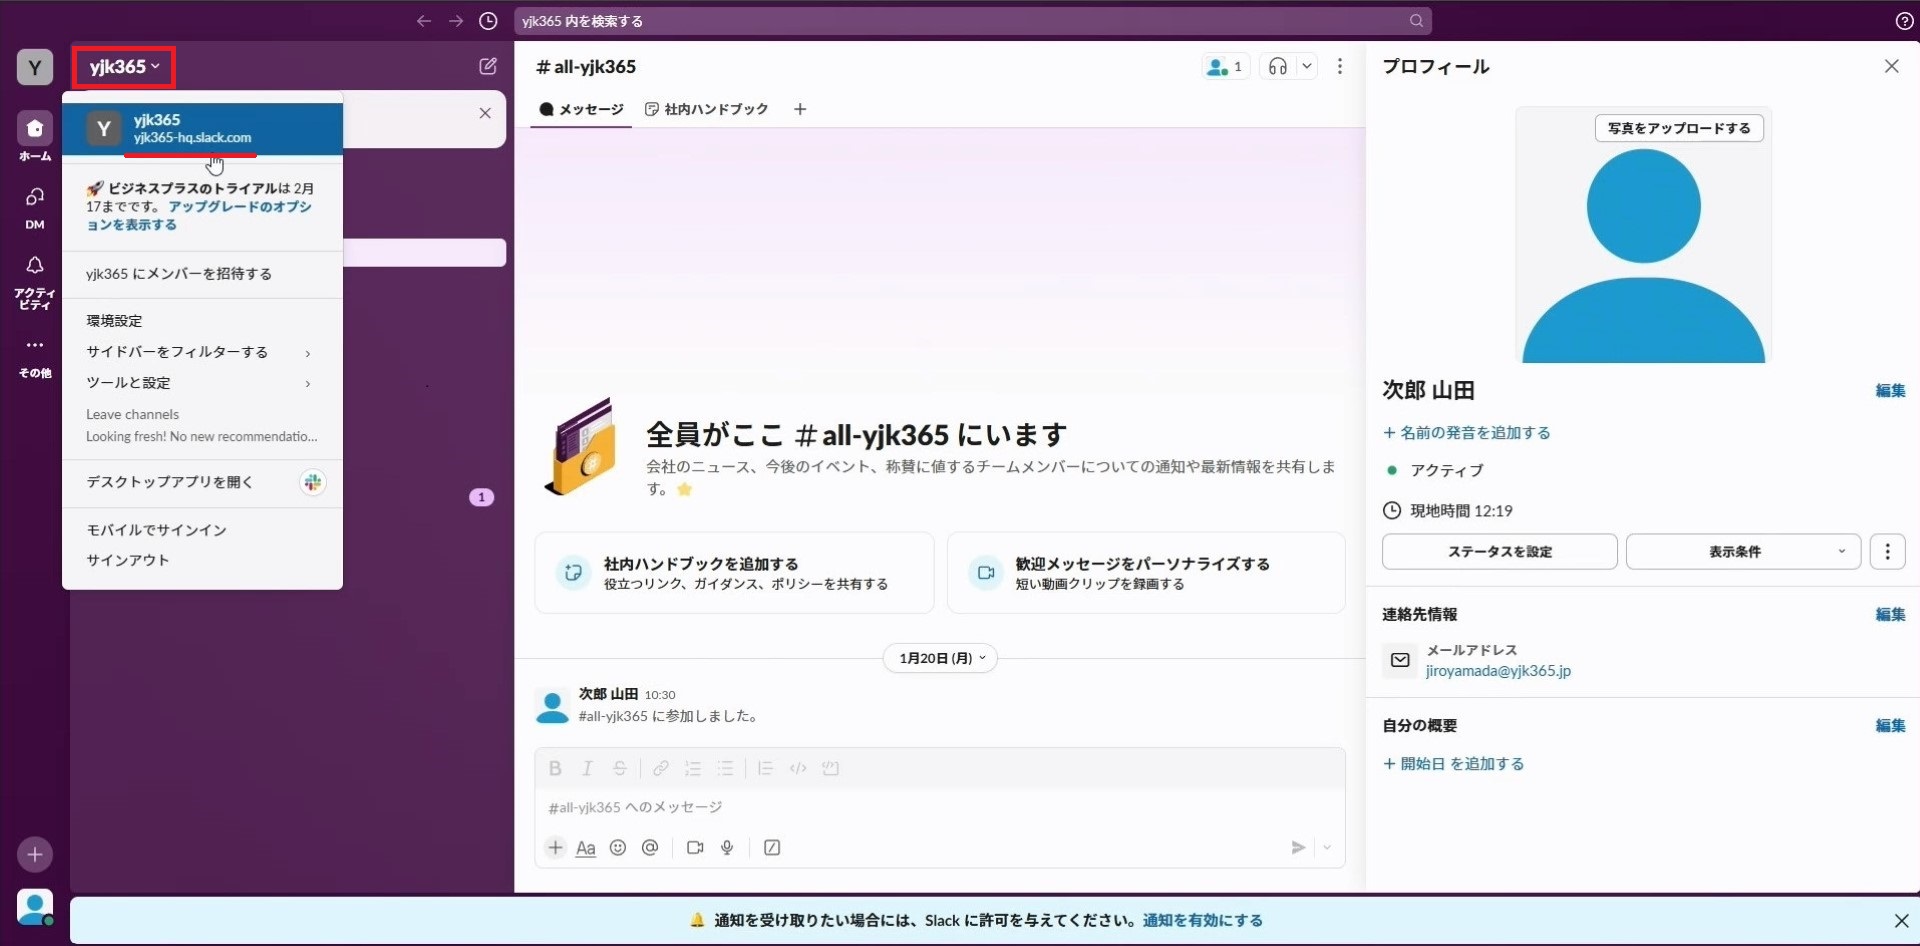Open the DM sidebar icon
The height and width of the screenshot is (946, 1920).
(x=35, y=207)
